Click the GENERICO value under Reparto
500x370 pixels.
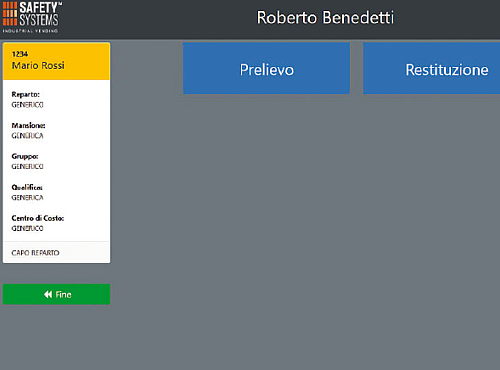pos(27,105)
